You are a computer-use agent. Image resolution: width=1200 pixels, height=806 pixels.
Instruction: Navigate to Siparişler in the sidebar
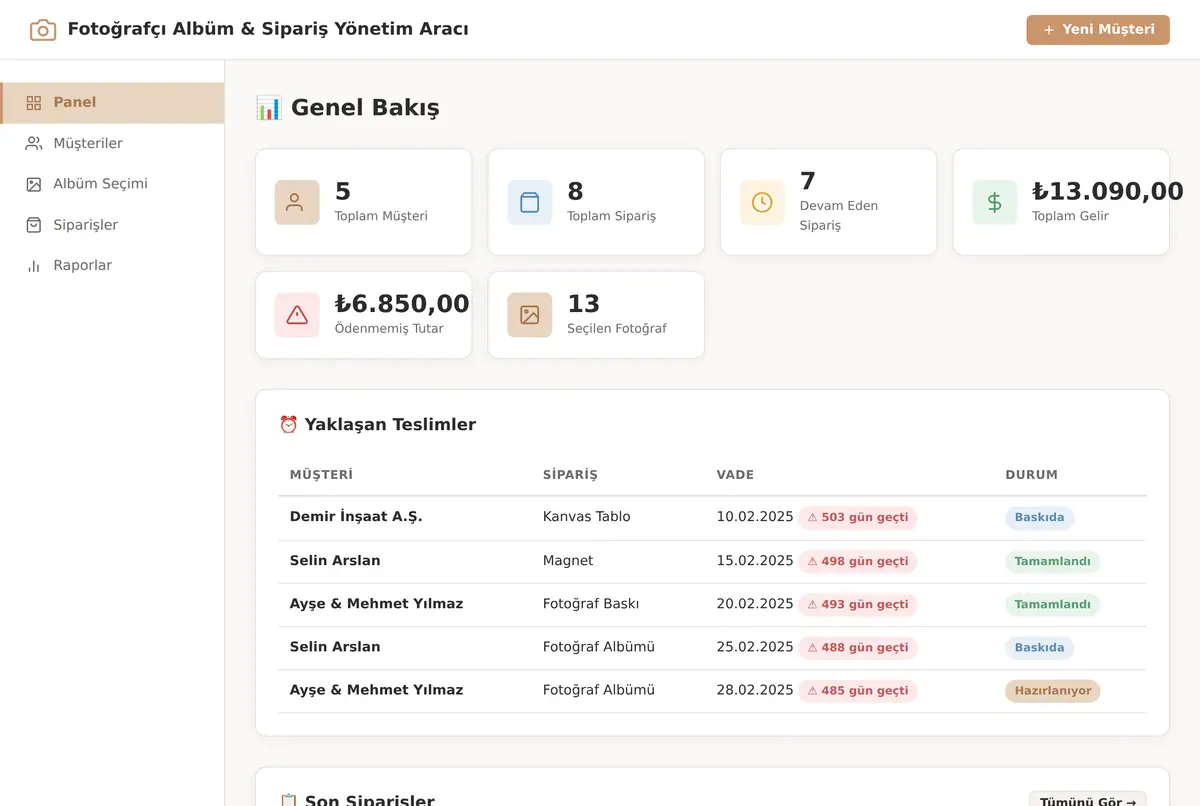(113, 225)
